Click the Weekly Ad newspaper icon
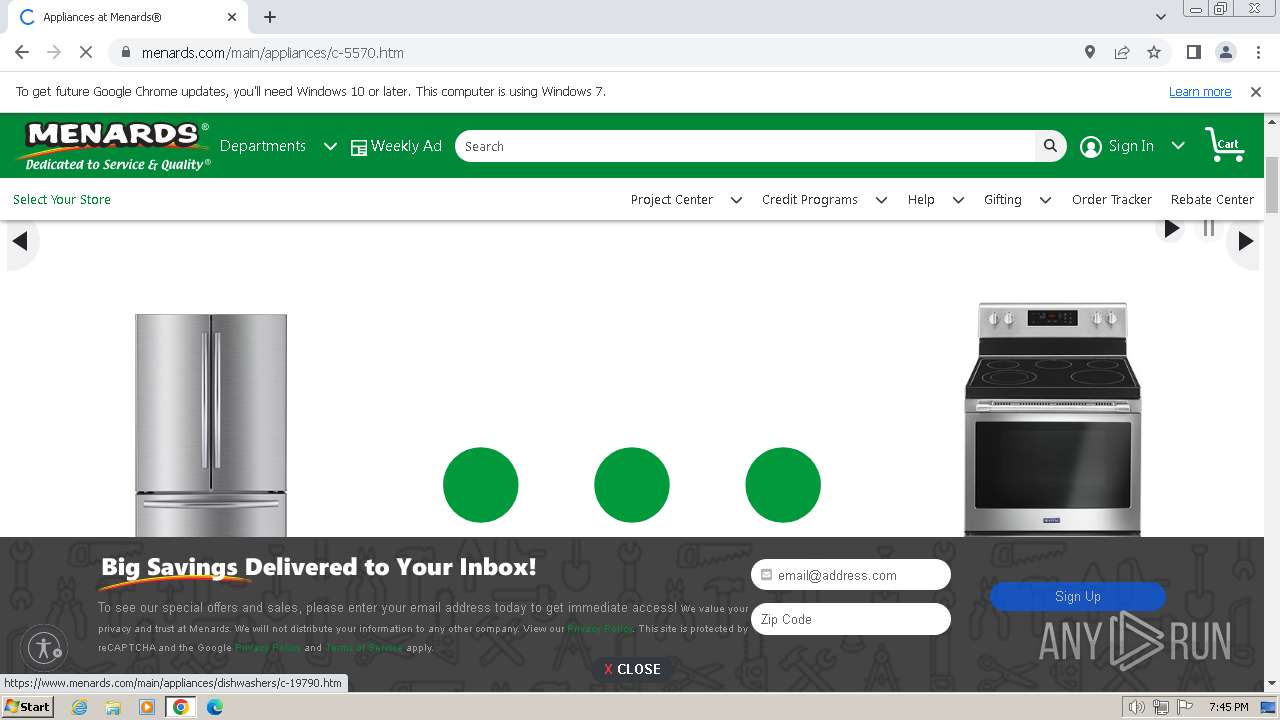Screen dimensions: 1280x720 (359, 148)
